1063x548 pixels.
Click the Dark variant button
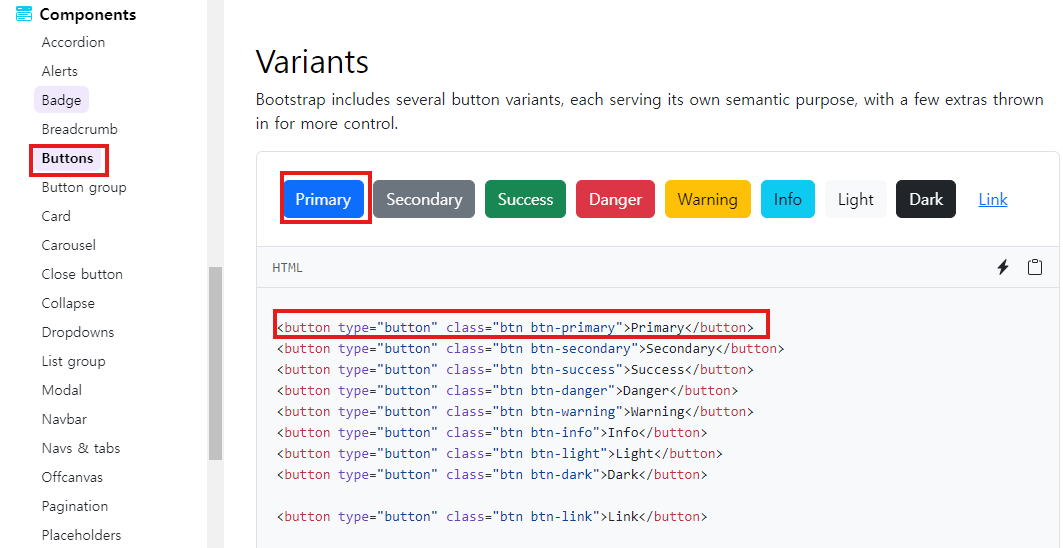pyautogui.click(x=926, y=199)
